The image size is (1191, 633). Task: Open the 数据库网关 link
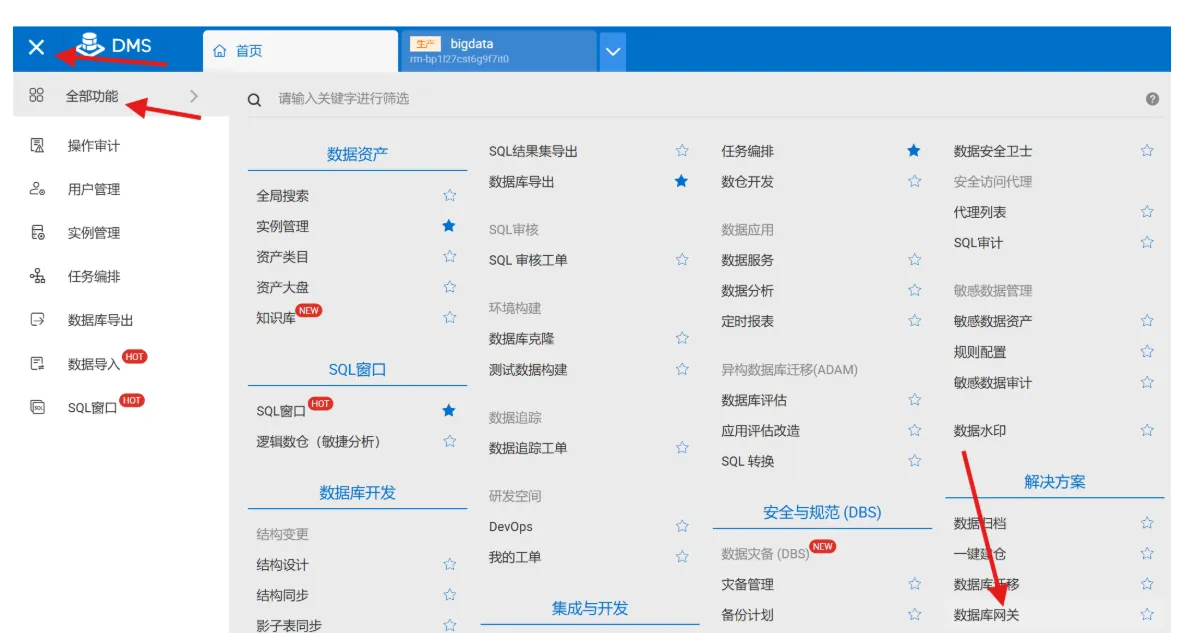[x=986, y=615]
